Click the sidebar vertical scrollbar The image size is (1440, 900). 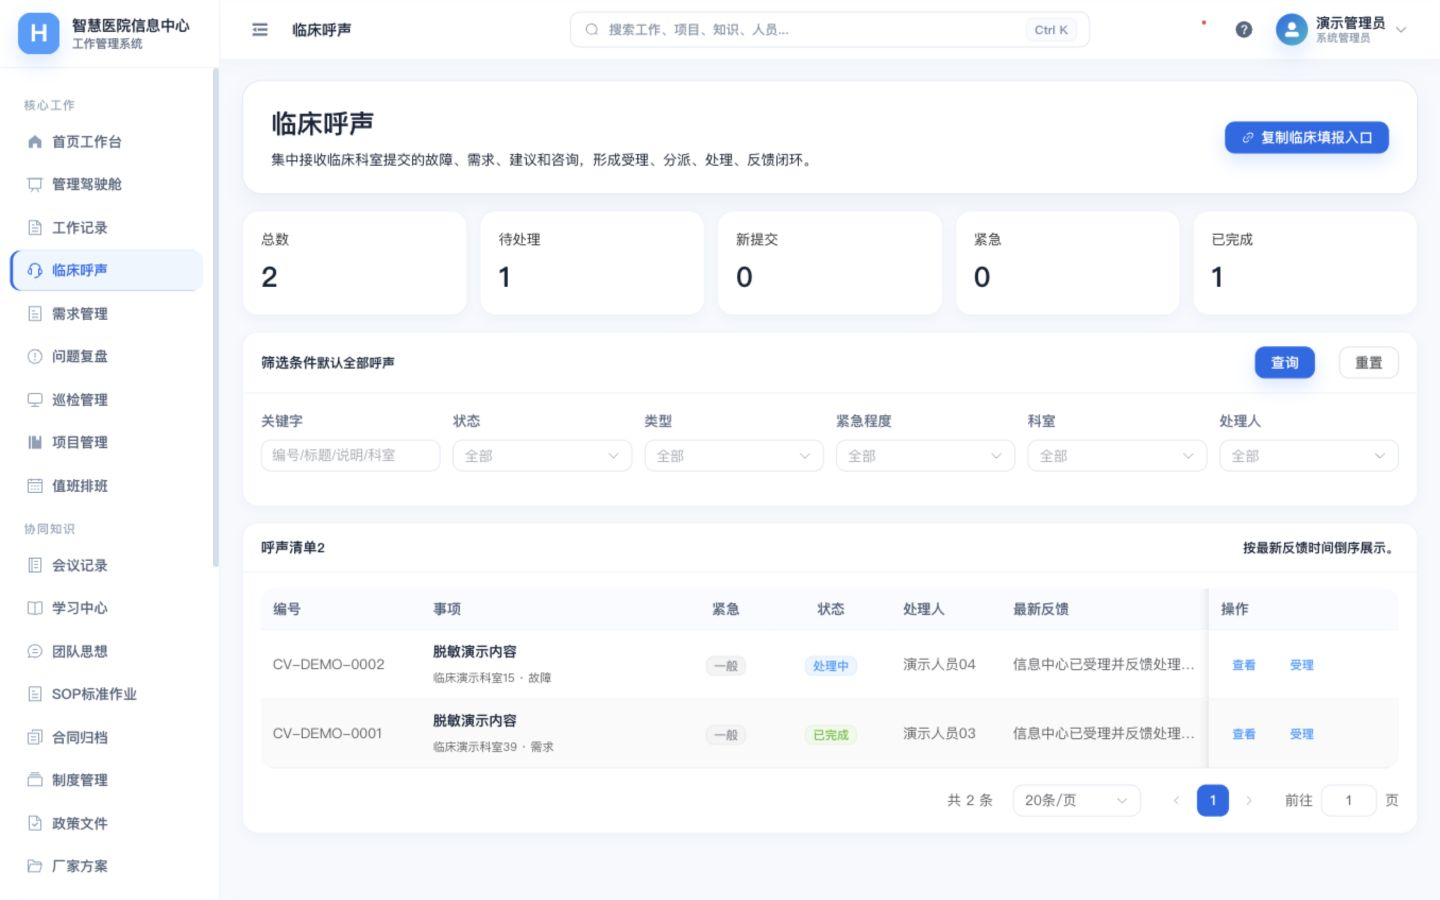tap(216, 318)
